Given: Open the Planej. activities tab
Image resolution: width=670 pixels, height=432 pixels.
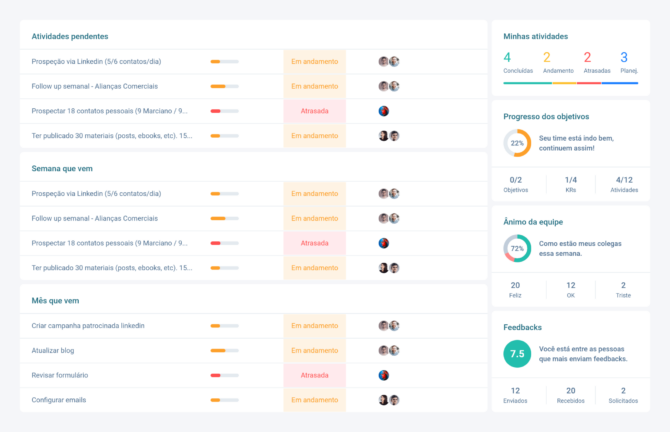Looking at the screenshot, I should click(628, 63).
